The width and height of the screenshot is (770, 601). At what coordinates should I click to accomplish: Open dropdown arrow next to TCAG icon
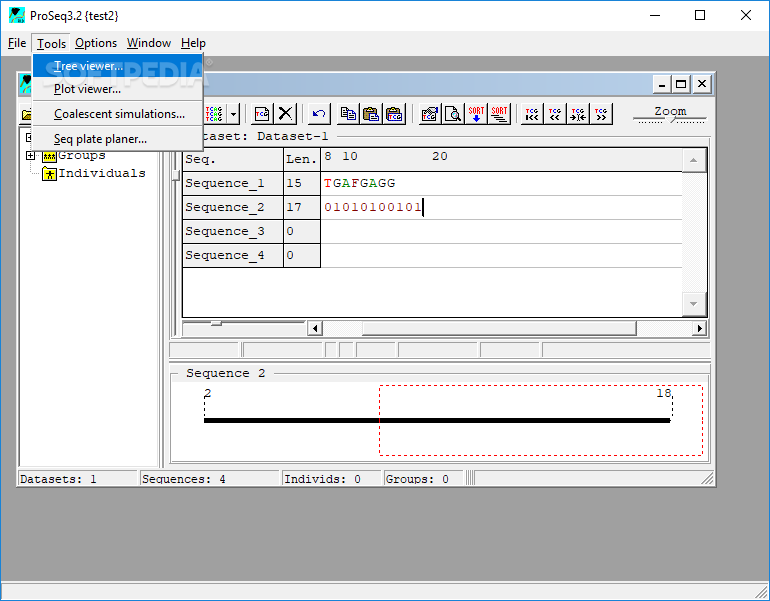tap(234, 114)
